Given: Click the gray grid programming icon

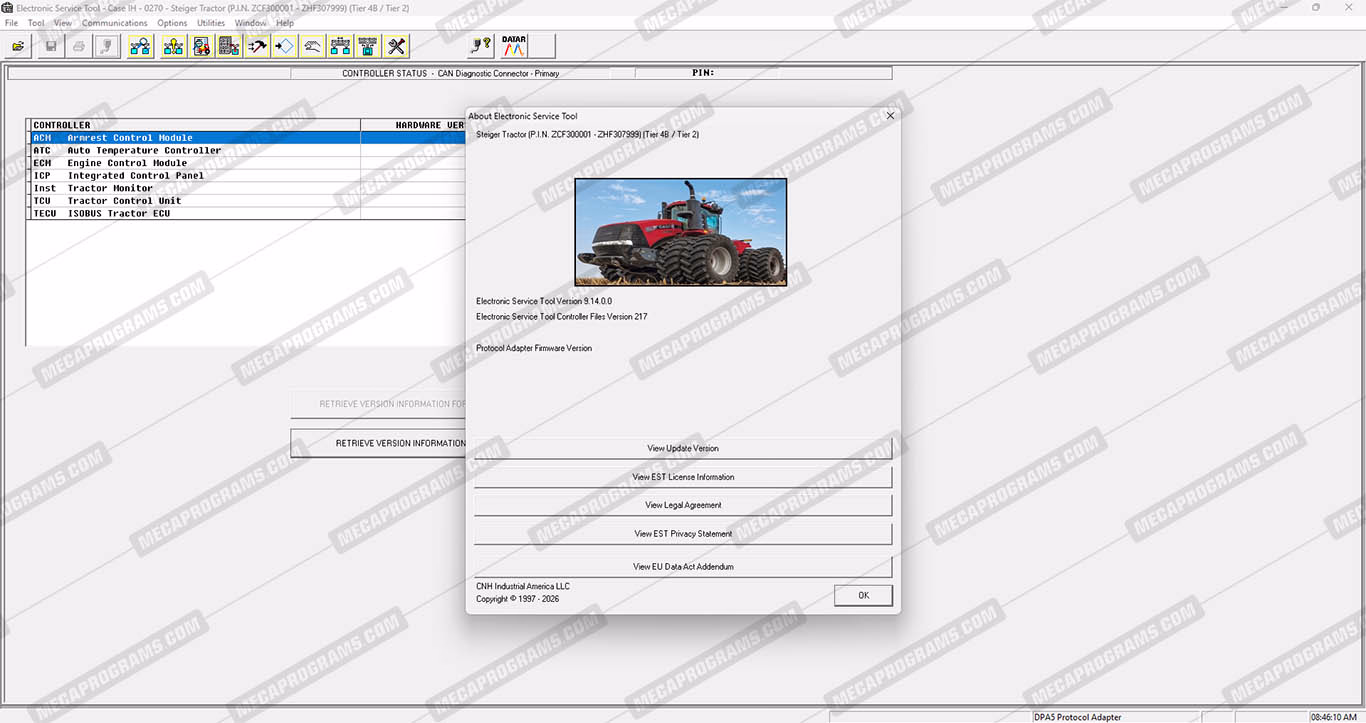Looking at the screenshot, I should coord(229,46).
